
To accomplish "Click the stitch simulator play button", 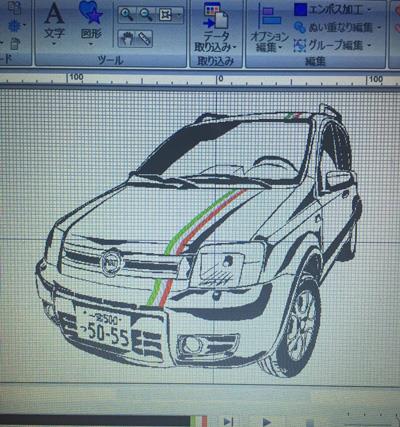I will (x=267, y=422).
